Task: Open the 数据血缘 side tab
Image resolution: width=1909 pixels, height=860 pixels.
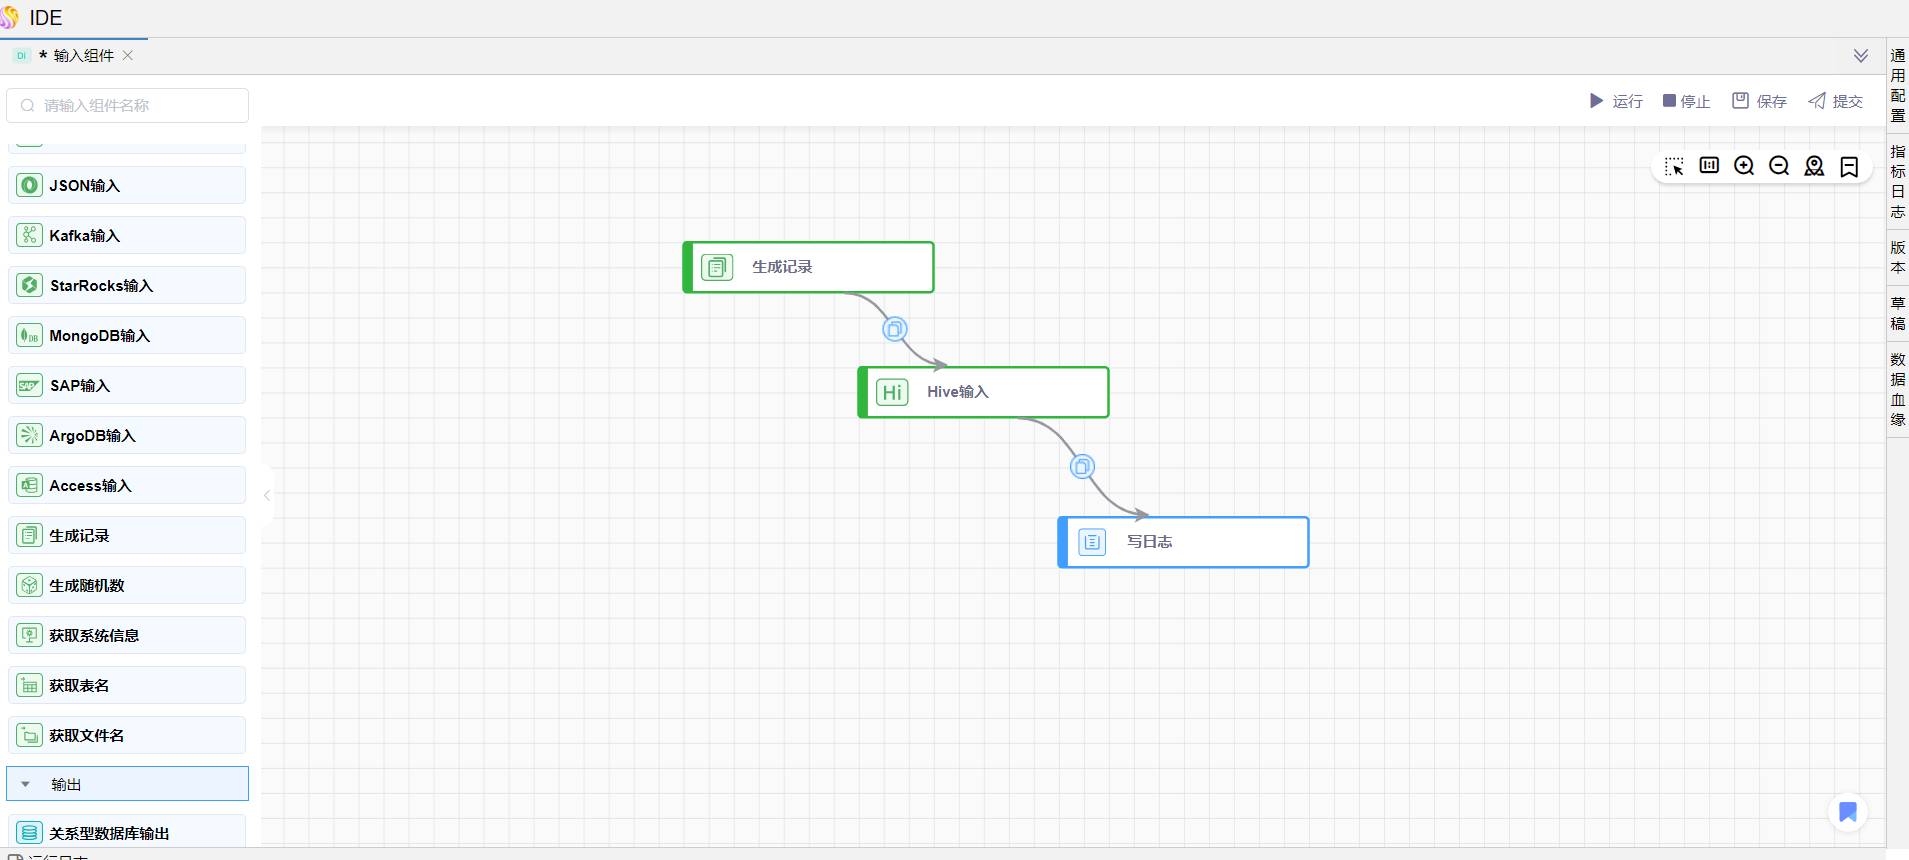Action: coord(1897,389)
